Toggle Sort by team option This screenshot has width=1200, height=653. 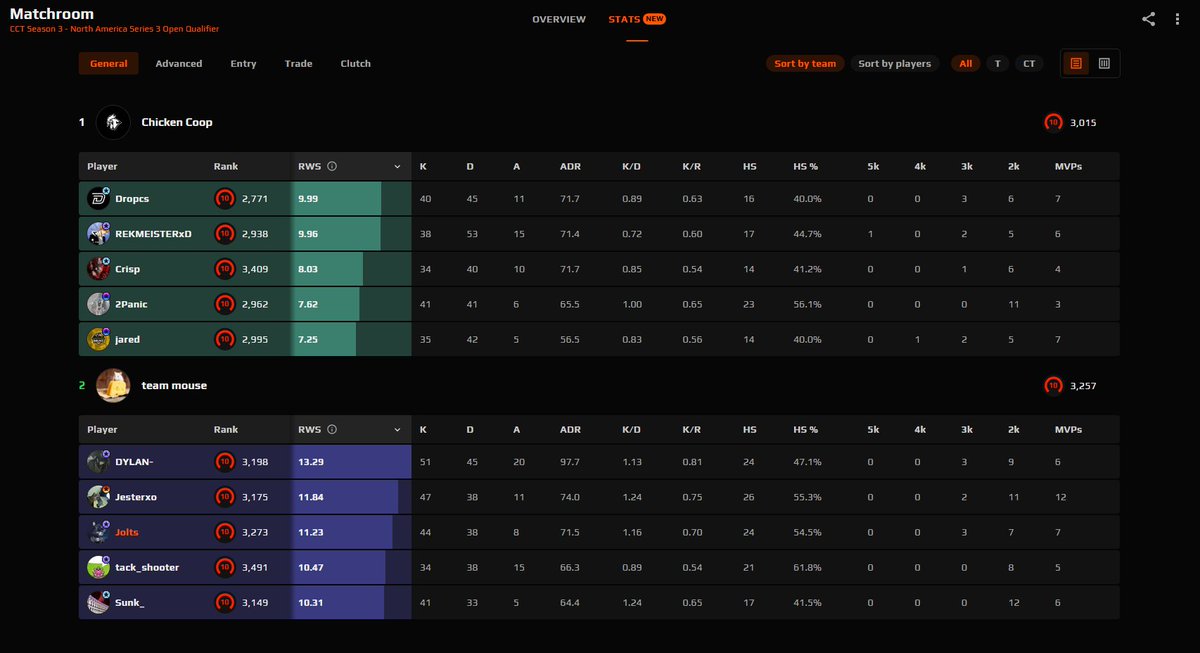coord(805,63)
